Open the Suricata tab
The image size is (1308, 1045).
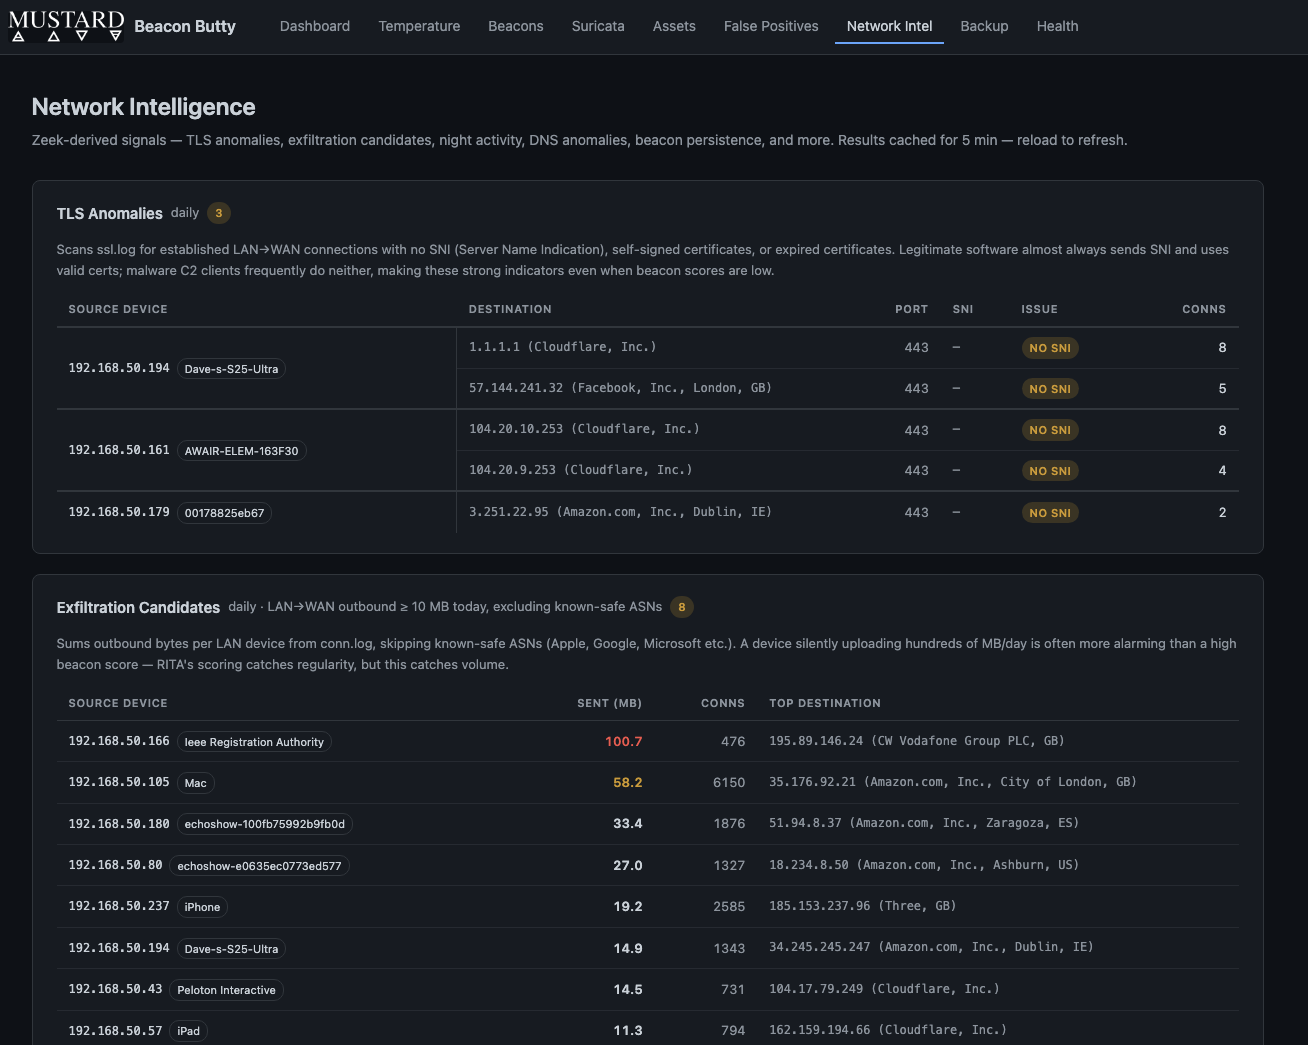597,26
